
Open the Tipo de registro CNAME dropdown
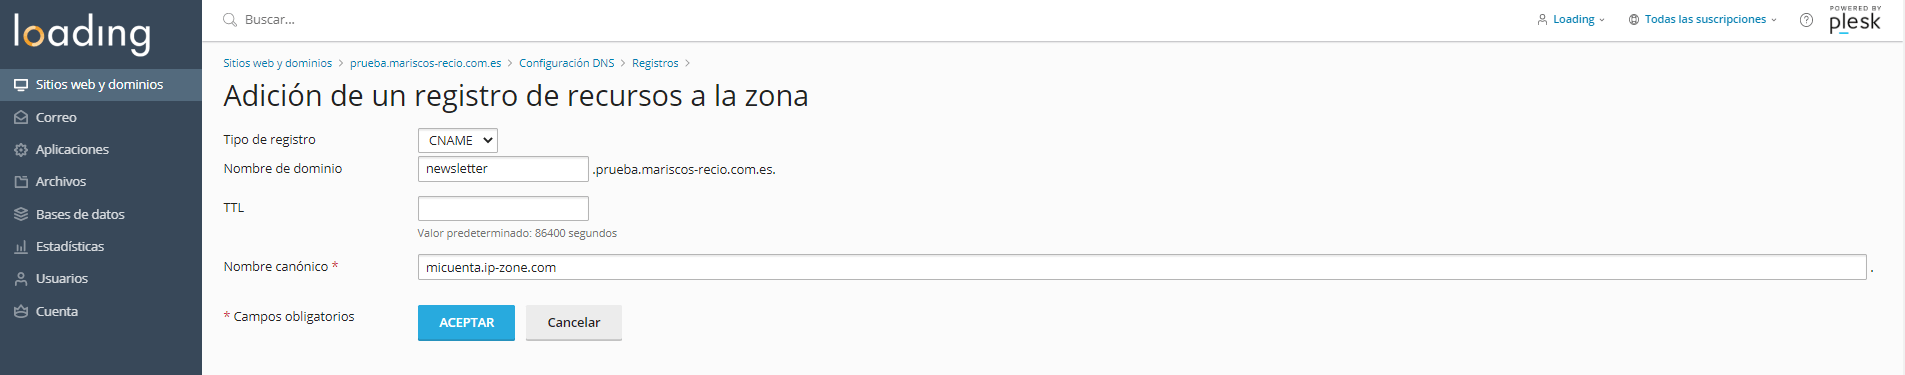tap(458, 141)
